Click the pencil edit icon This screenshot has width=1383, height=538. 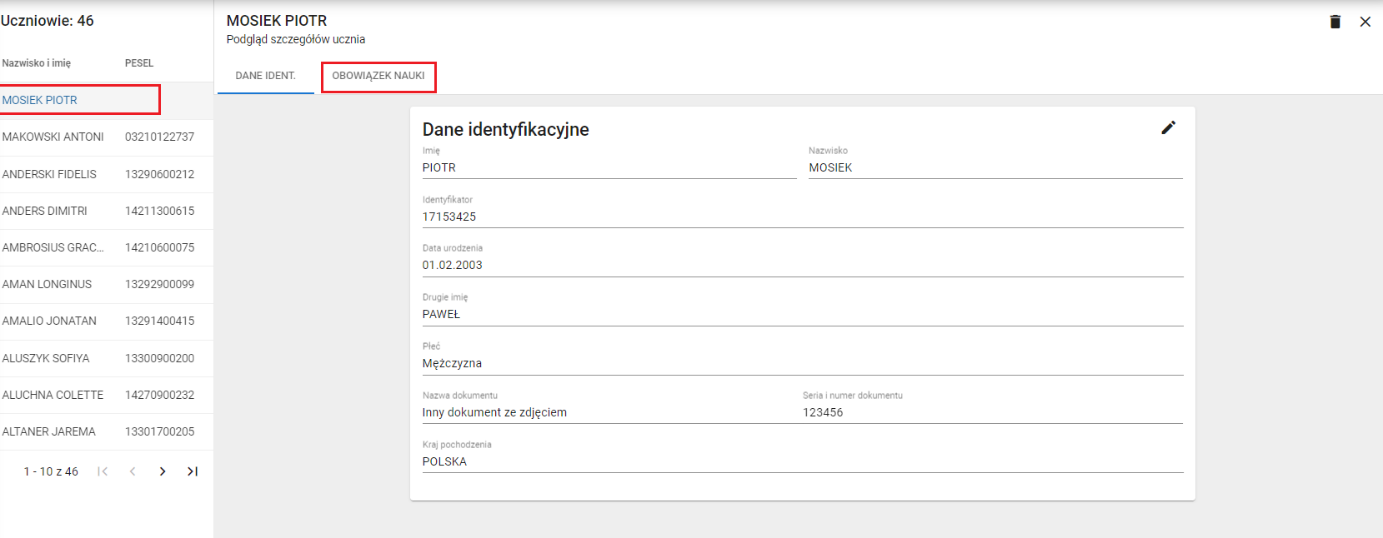coord(1168,127)
